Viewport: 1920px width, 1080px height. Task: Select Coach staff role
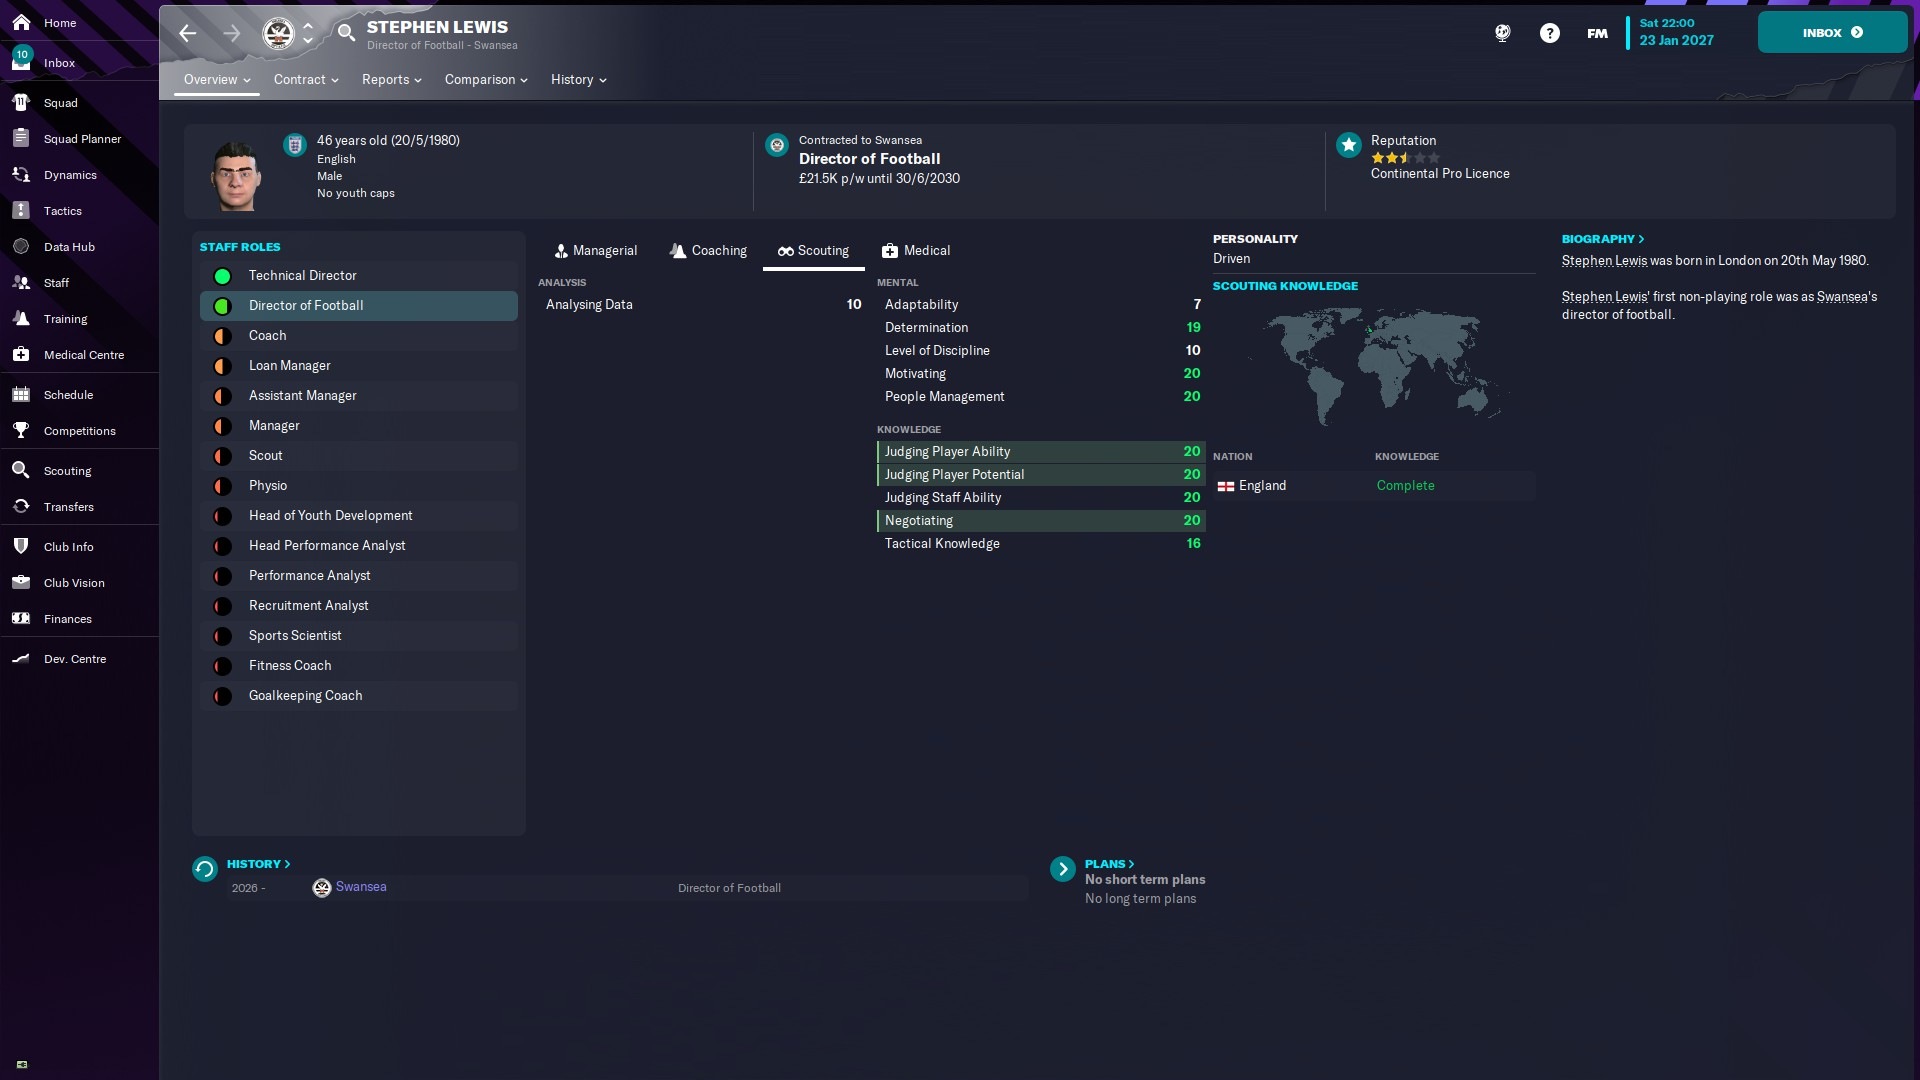point(359,335)
